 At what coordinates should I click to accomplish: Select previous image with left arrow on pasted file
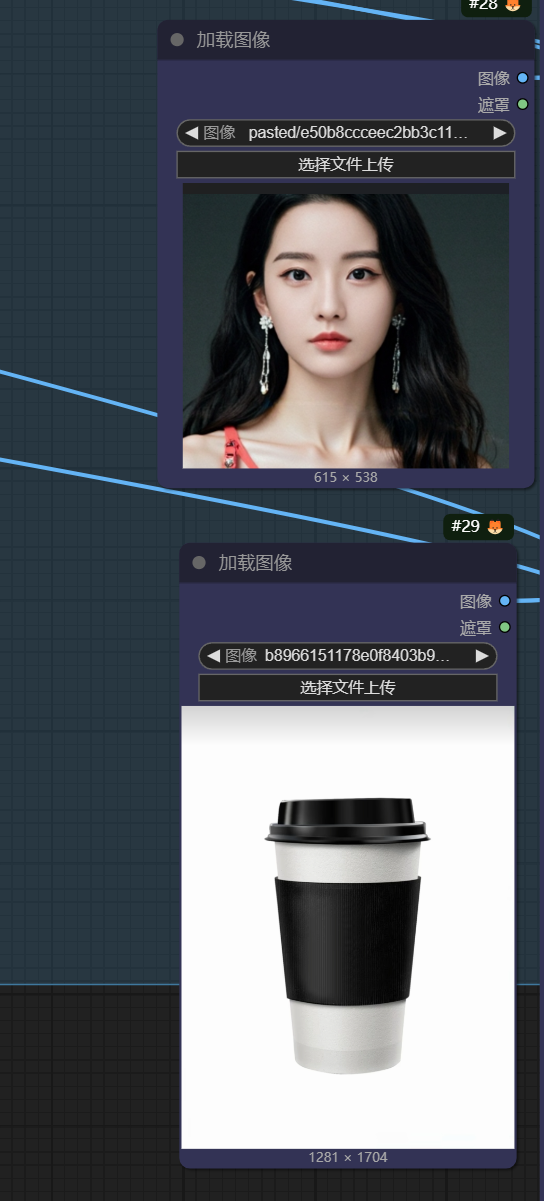[191, 133]
